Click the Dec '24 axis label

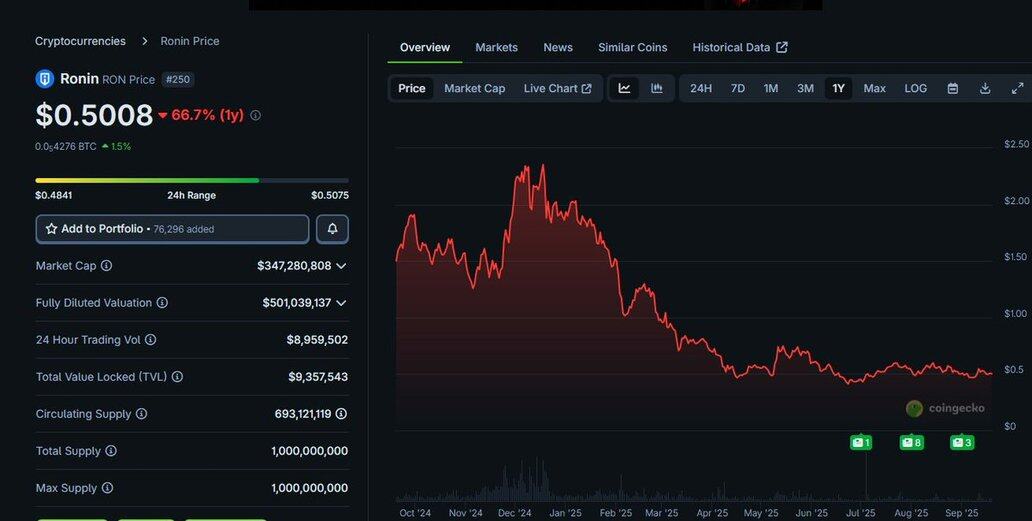[x=515, y=513]
